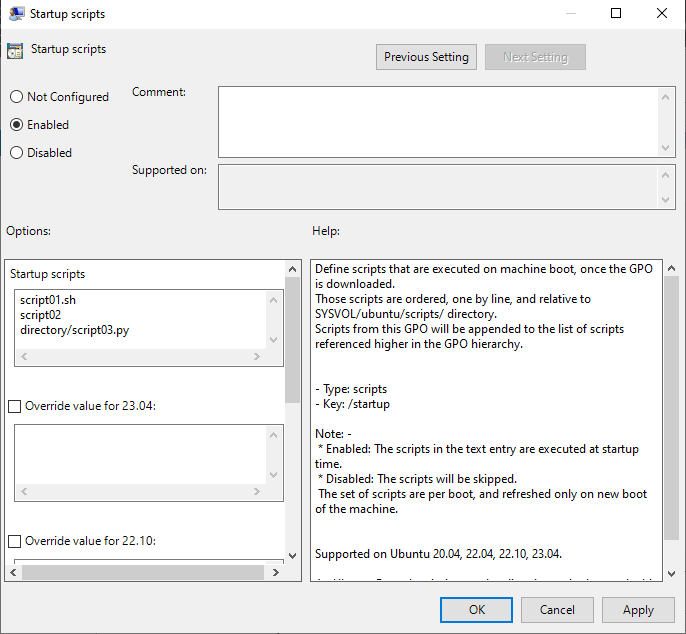The width and height of the screenshot is (686, 634).
Task: Click scripts list up arrow
Action: pyautogui.click(x=274, y=300)
